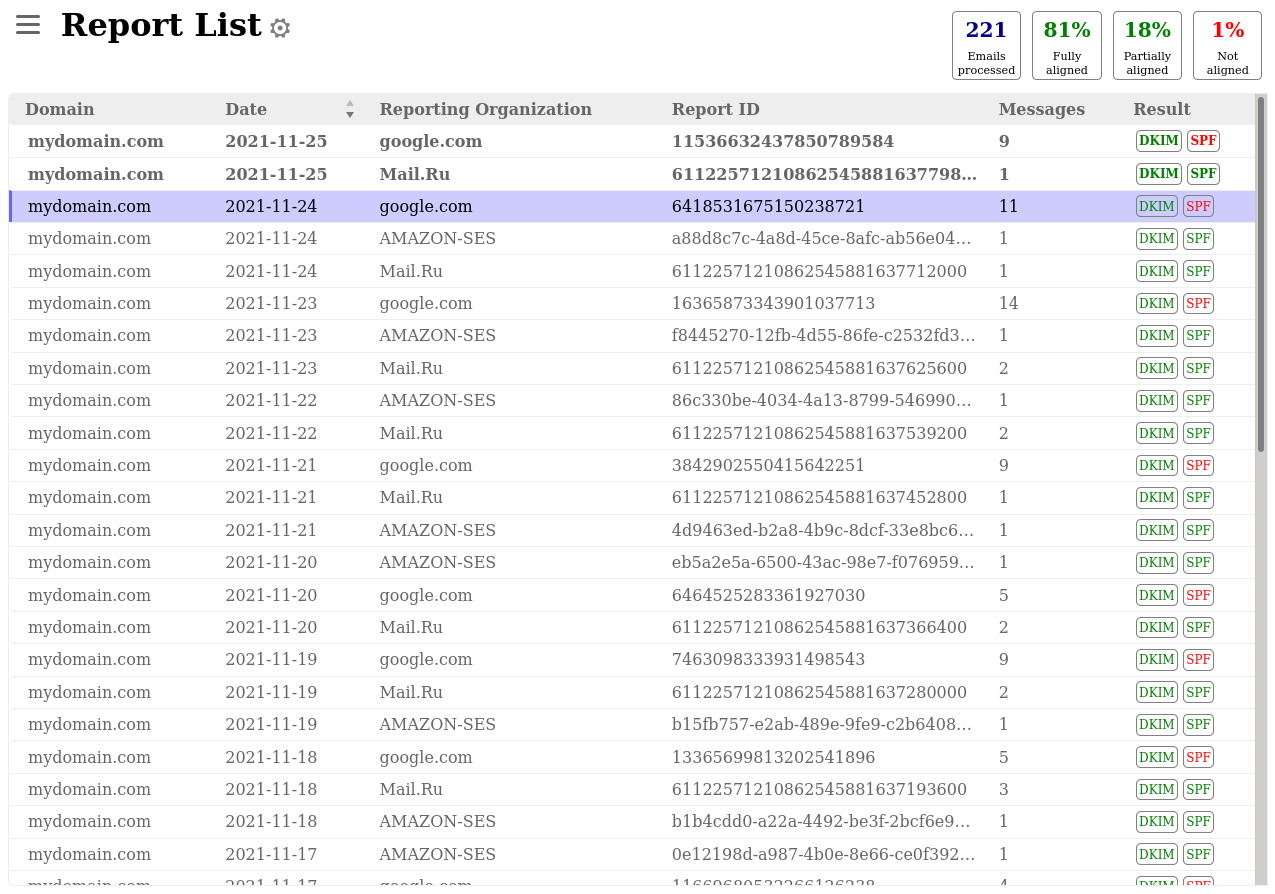Click DKIM badge in highlighted 2021-11-24 google row

click(x=1157, y=206)
